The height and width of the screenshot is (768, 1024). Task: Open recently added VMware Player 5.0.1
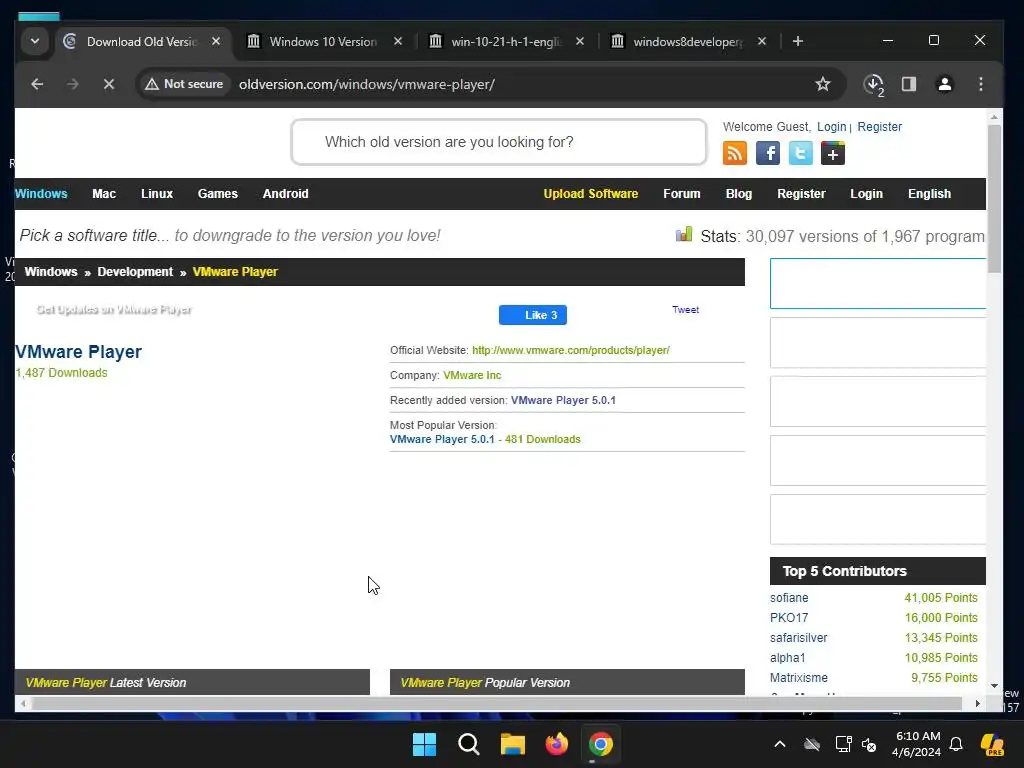563,400
